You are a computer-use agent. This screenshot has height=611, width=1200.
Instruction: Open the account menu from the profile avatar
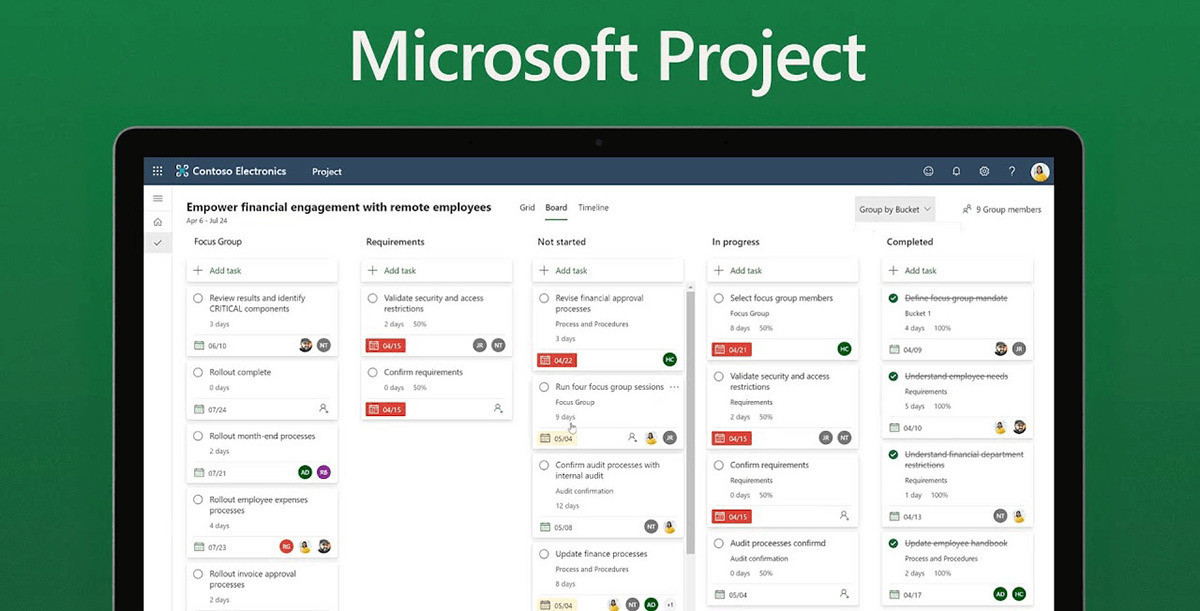(1040, 170)
